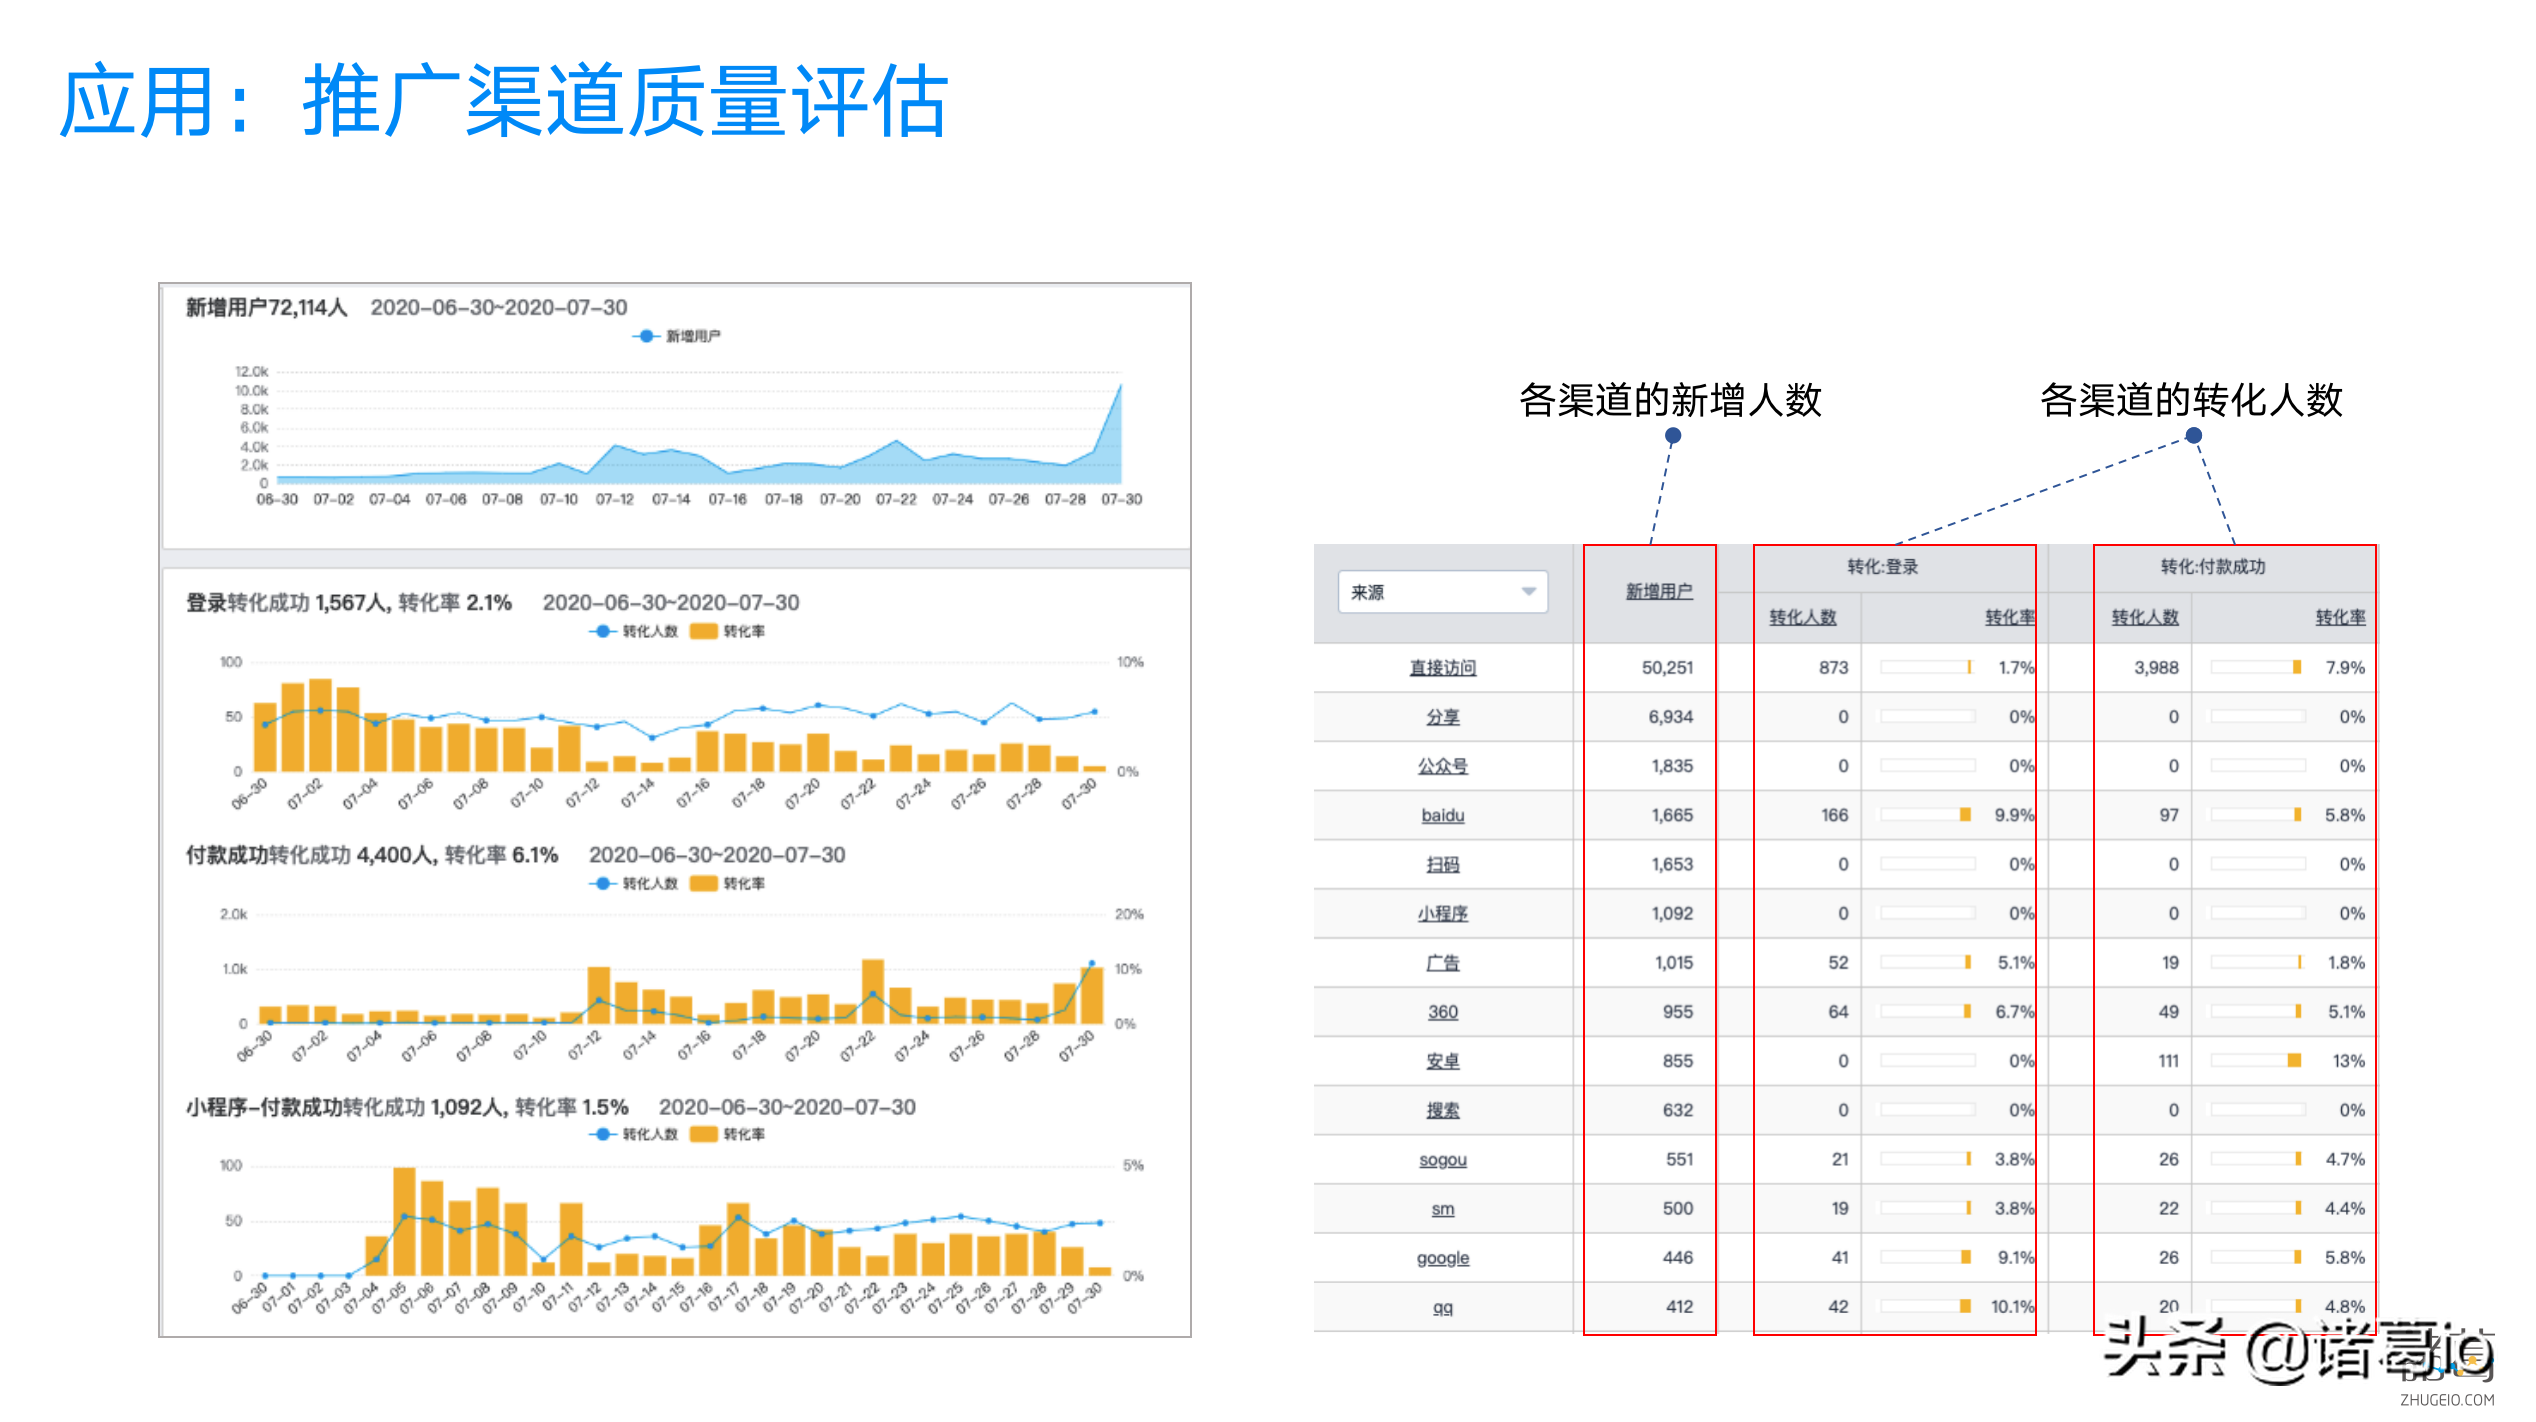The height and width of the screenshot is (1422, 2536).
Task: Click the 07-30 peak in 新增用户 chart
Action: 1120,385
